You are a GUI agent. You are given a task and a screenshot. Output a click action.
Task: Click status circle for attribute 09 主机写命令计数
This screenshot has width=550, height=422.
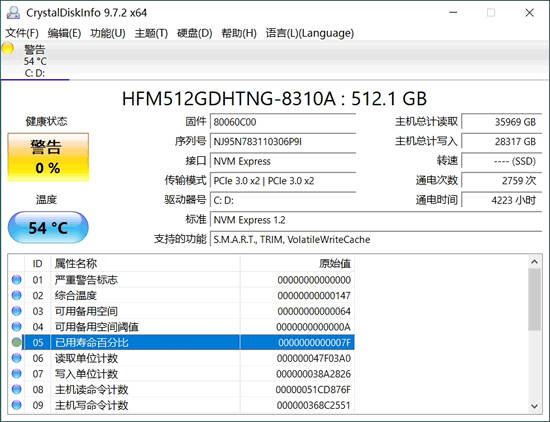click(16, 405)
